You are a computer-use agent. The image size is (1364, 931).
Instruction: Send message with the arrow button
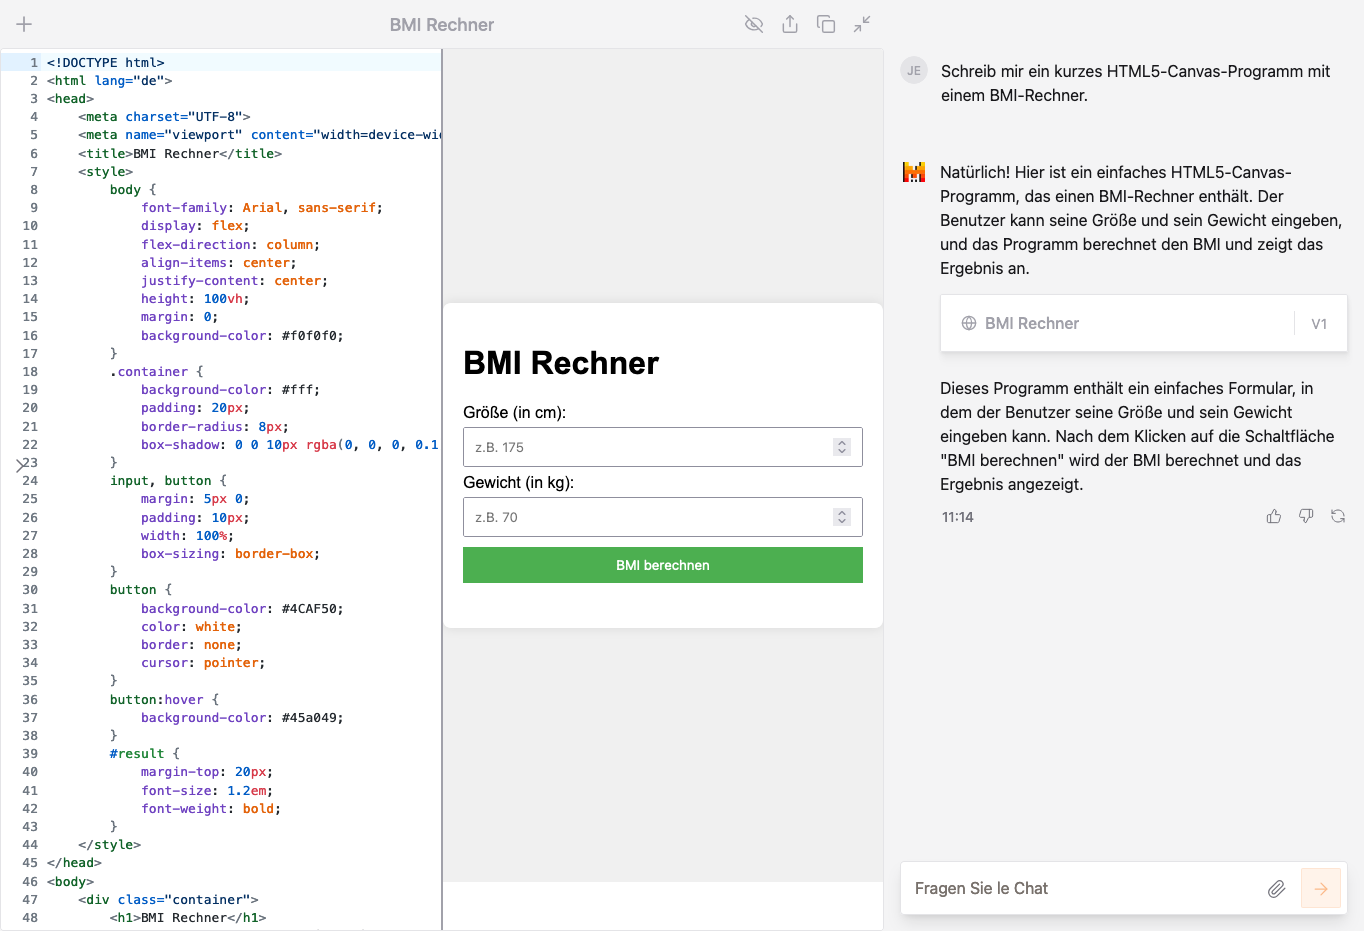point(1321,888)
